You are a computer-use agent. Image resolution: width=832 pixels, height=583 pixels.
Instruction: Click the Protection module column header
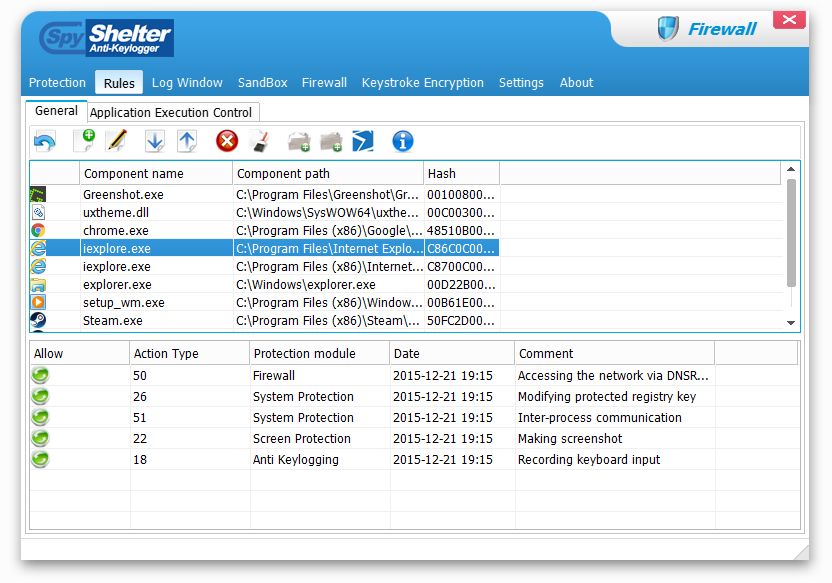click(x=319, y=353)
